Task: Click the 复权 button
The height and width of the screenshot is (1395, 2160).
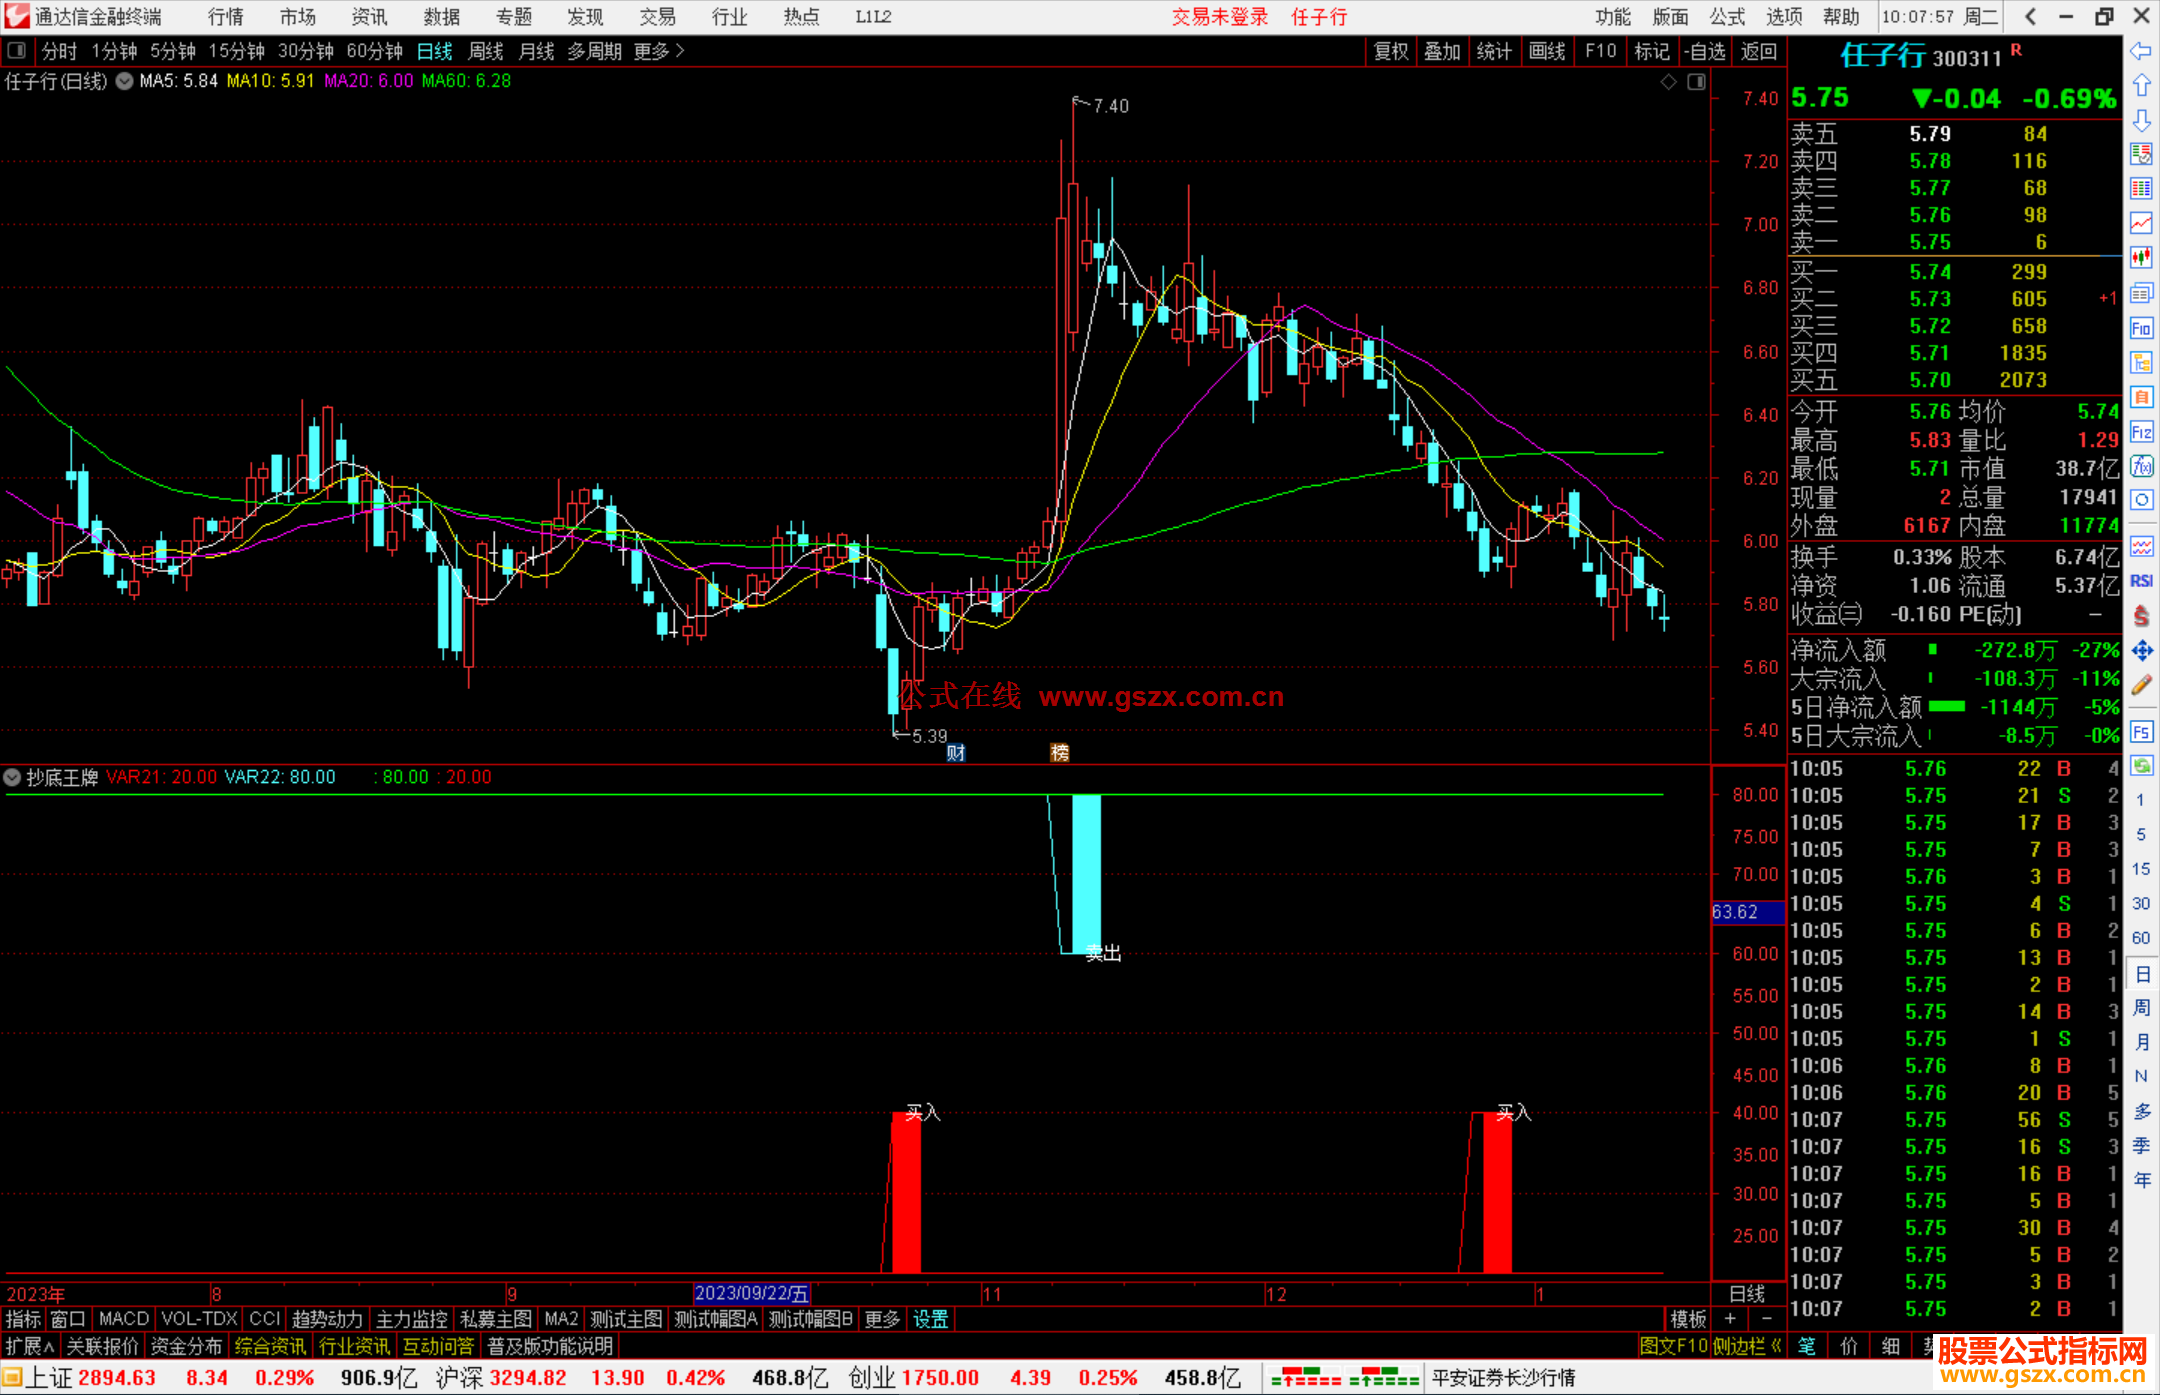Action: 1391,51
